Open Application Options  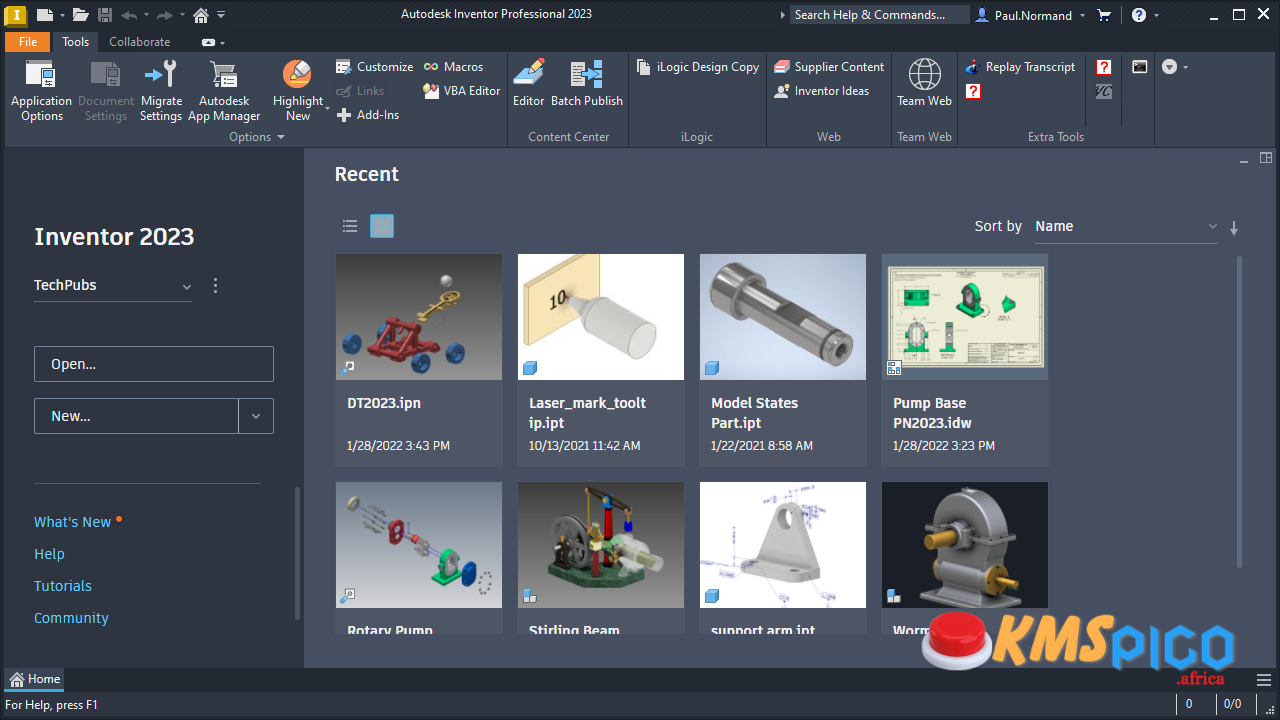tap(41, 91)
